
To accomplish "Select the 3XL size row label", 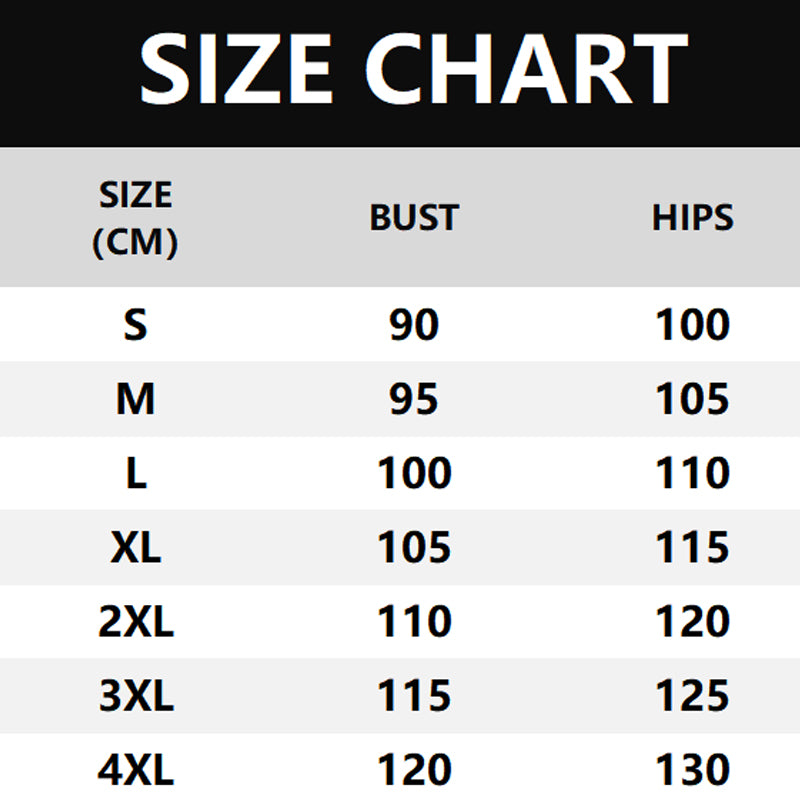I will pos(135,696).
